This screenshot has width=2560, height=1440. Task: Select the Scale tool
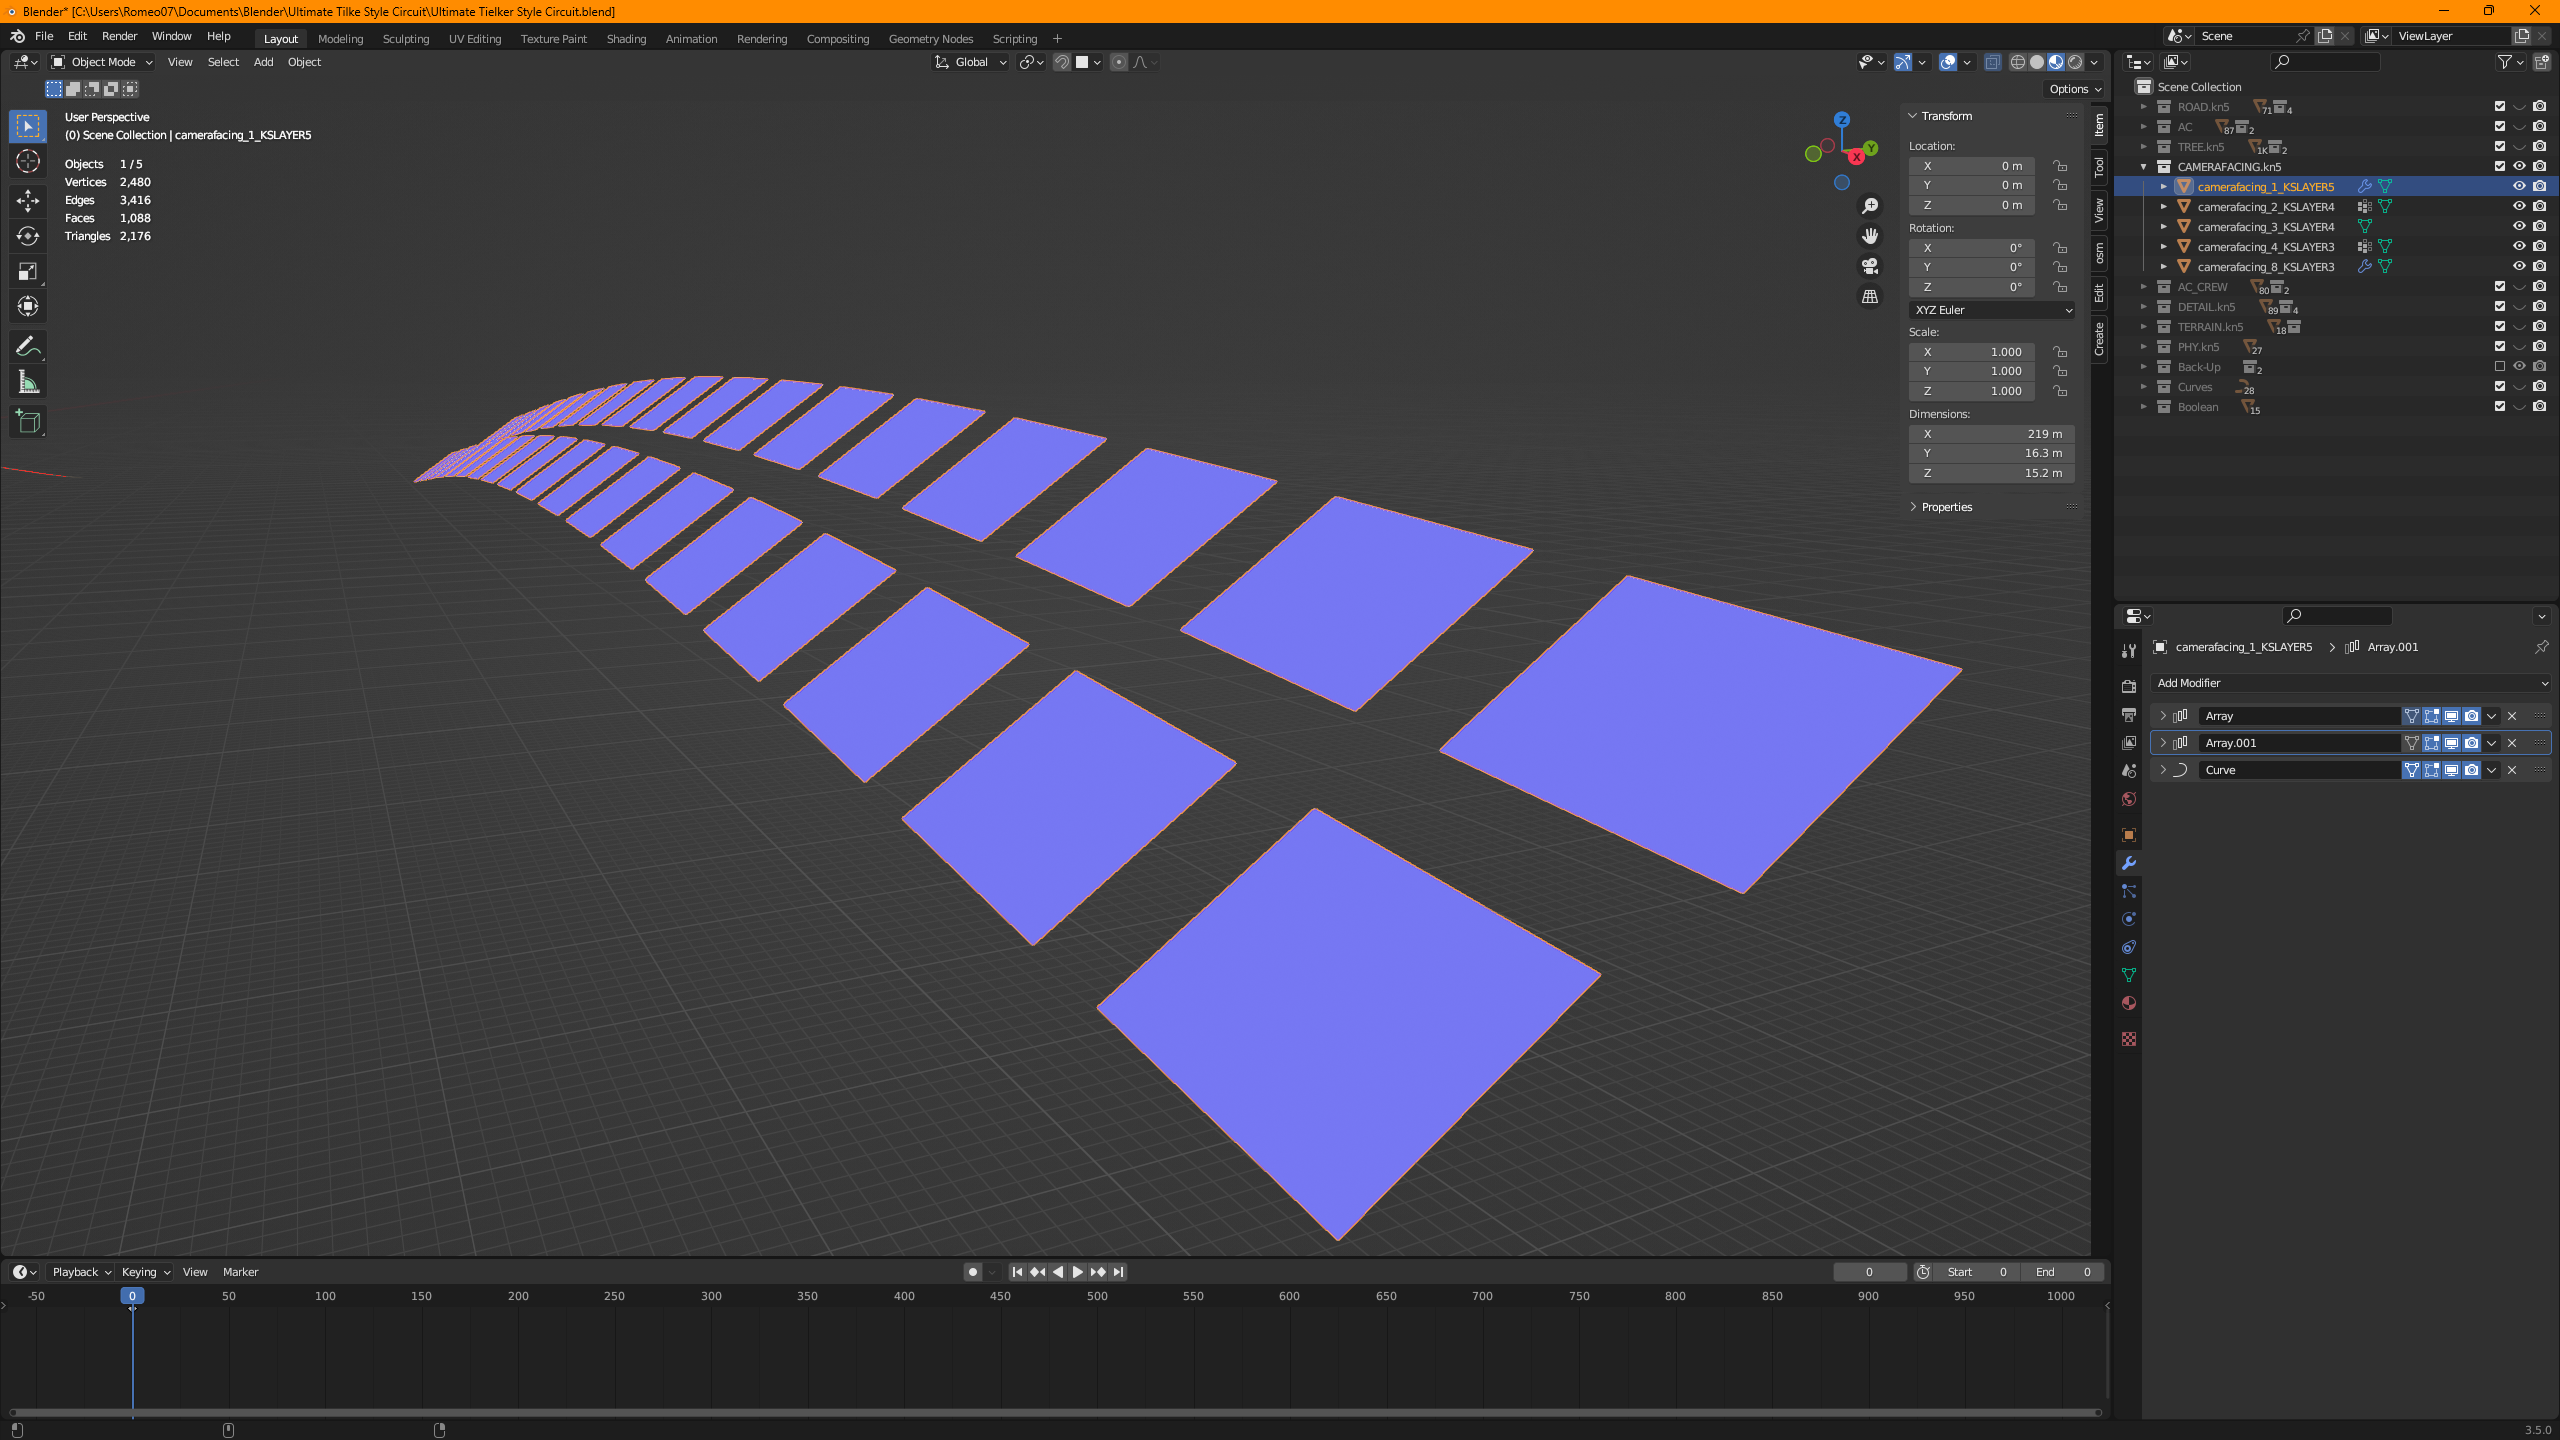pyautogui.click(x=28, y=271)
